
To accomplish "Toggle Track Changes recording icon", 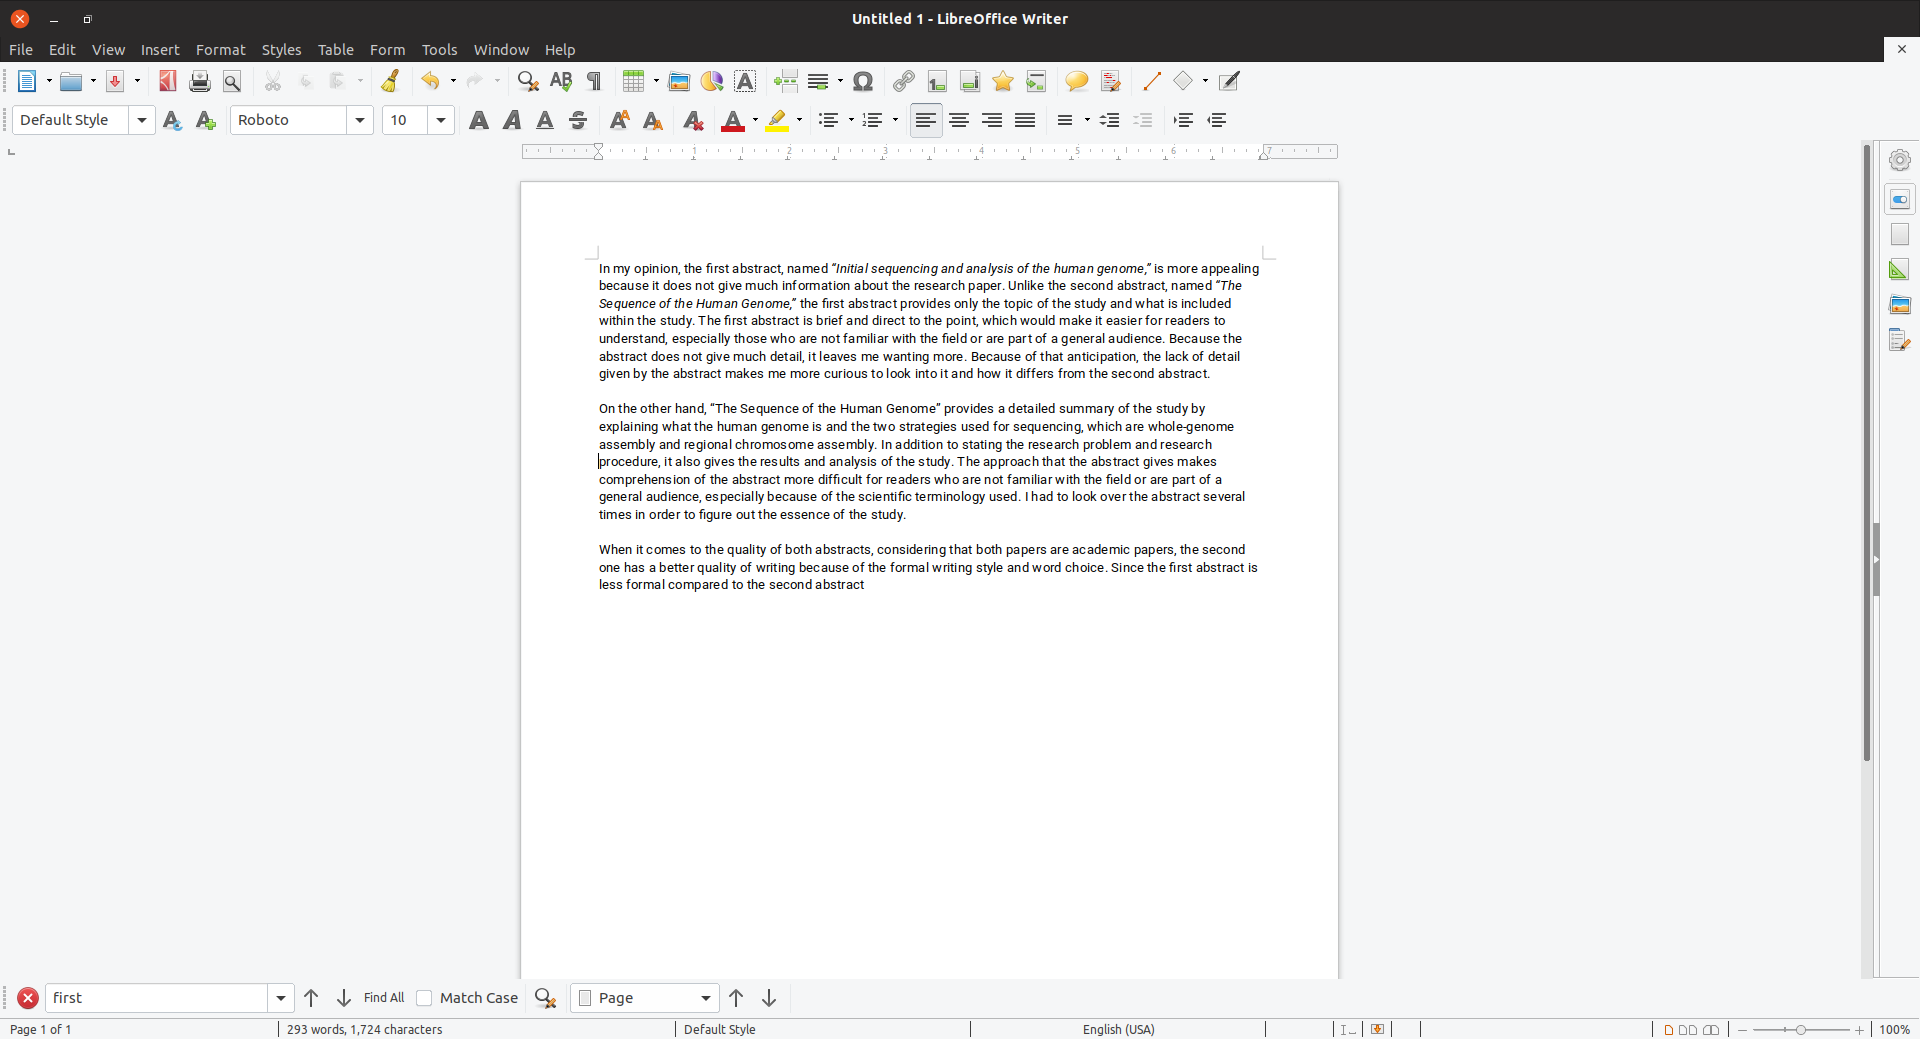I will click(x=1110, y=82).
